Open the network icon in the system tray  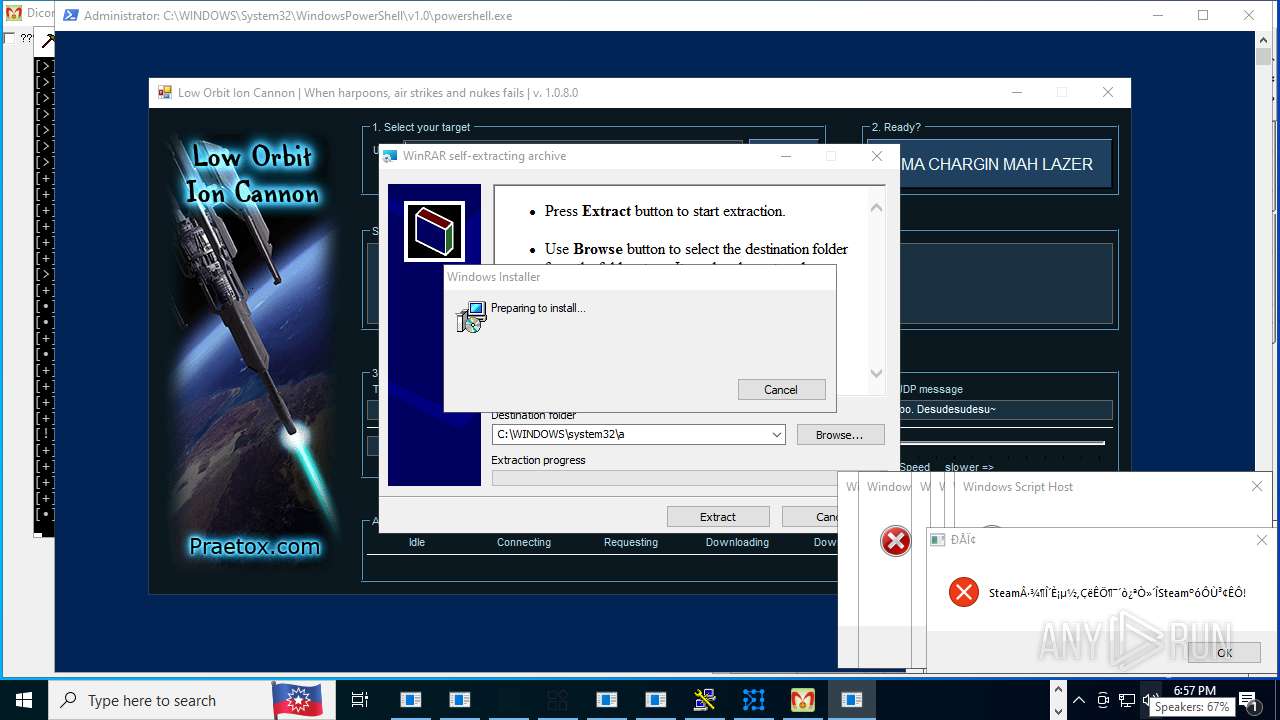[1127, 700]
